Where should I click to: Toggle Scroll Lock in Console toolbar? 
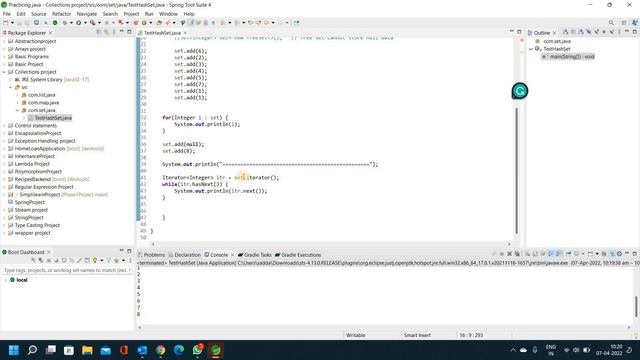pos(535,254)
